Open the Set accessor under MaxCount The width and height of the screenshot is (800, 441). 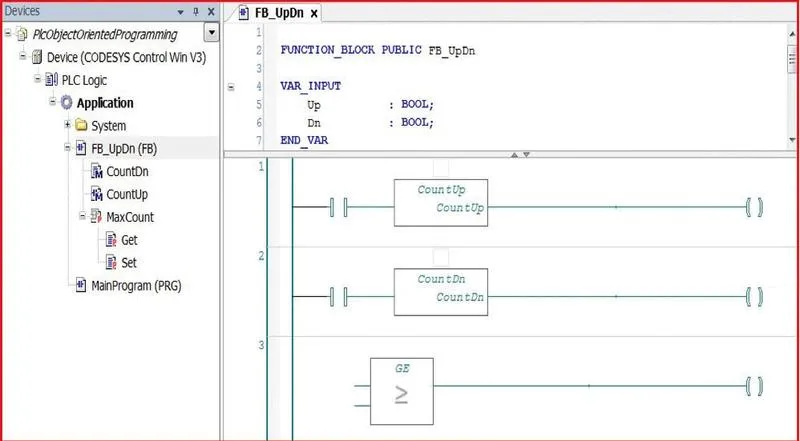click(x=112, y=262)
